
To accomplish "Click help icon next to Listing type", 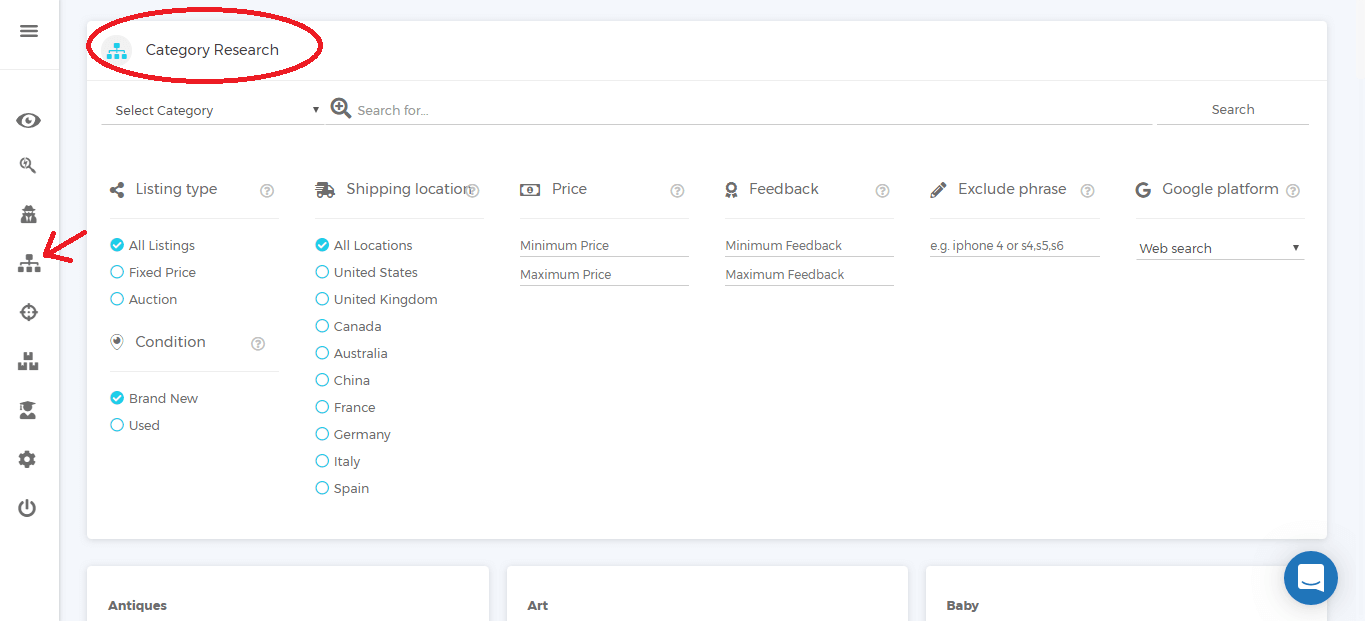I will coord(267,191).
